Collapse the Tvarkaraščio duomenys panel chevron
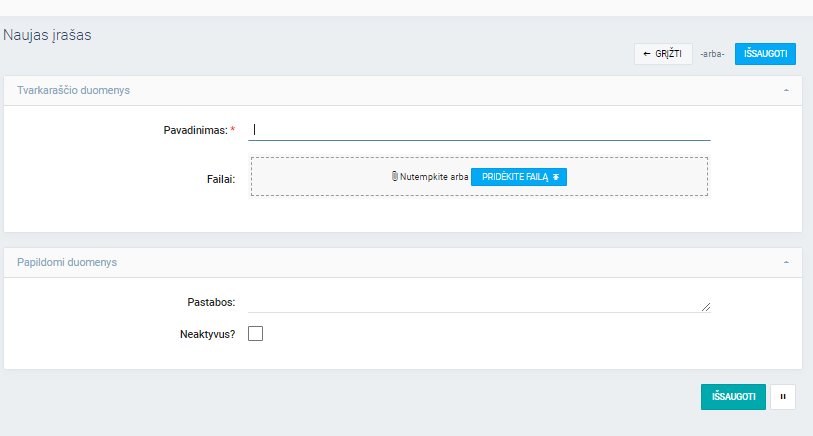The image size is (813, 436). coord(786,91)
